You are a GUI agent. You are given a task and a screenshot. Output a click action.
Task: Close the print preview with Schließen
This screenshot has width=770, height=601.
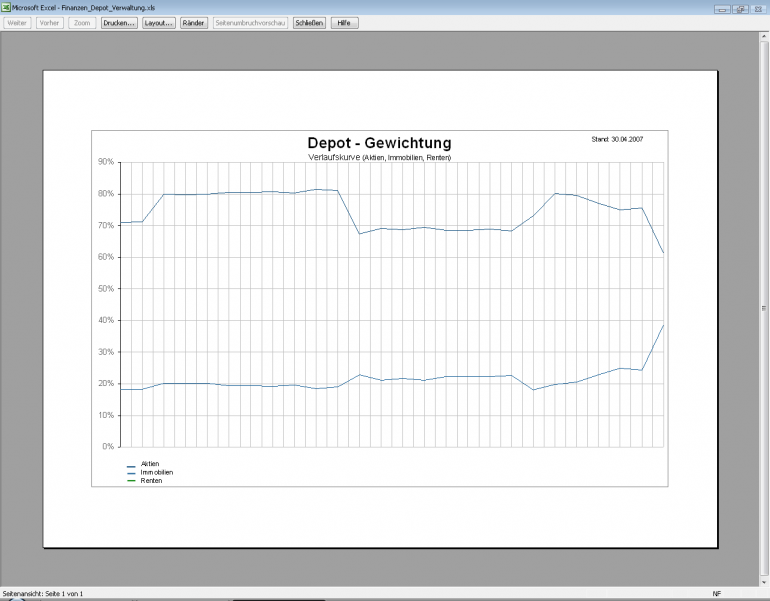pyautogui.click(x=309, y=22)
